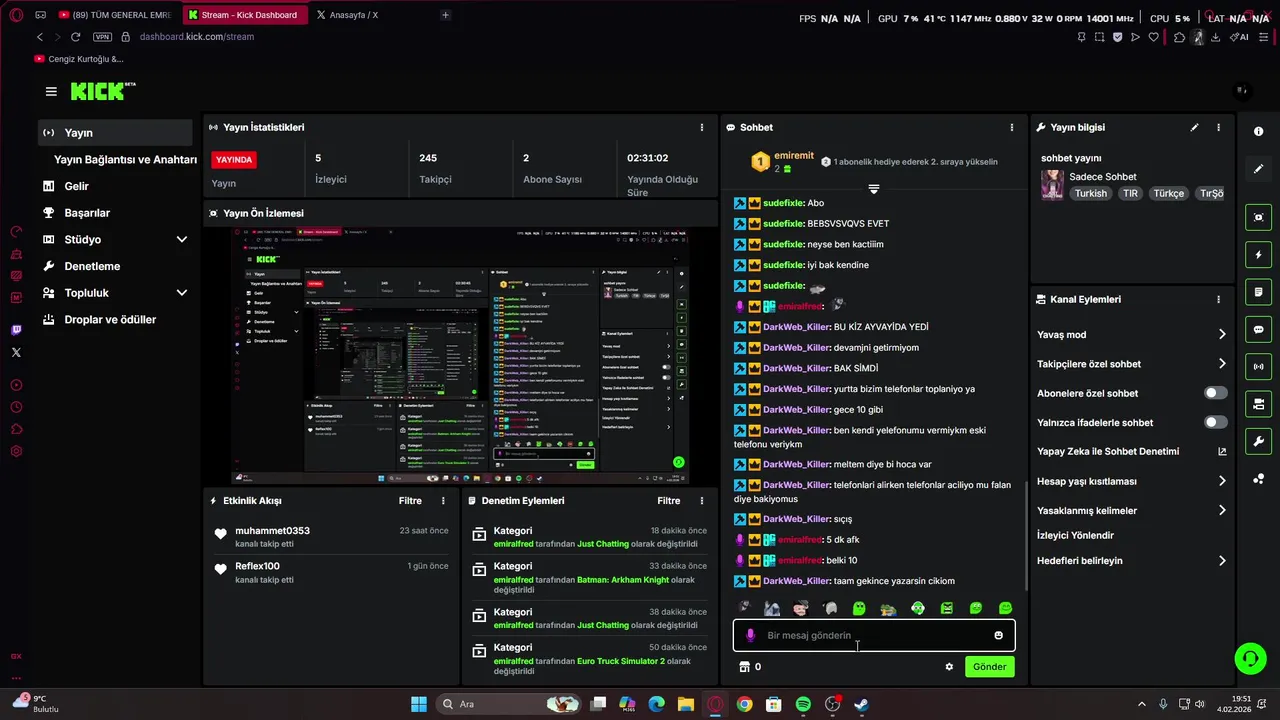Viewport: 1280px width, 720px height.
Task: Open Yayın İstatistikleri three-dot menu
Action: 701,127
